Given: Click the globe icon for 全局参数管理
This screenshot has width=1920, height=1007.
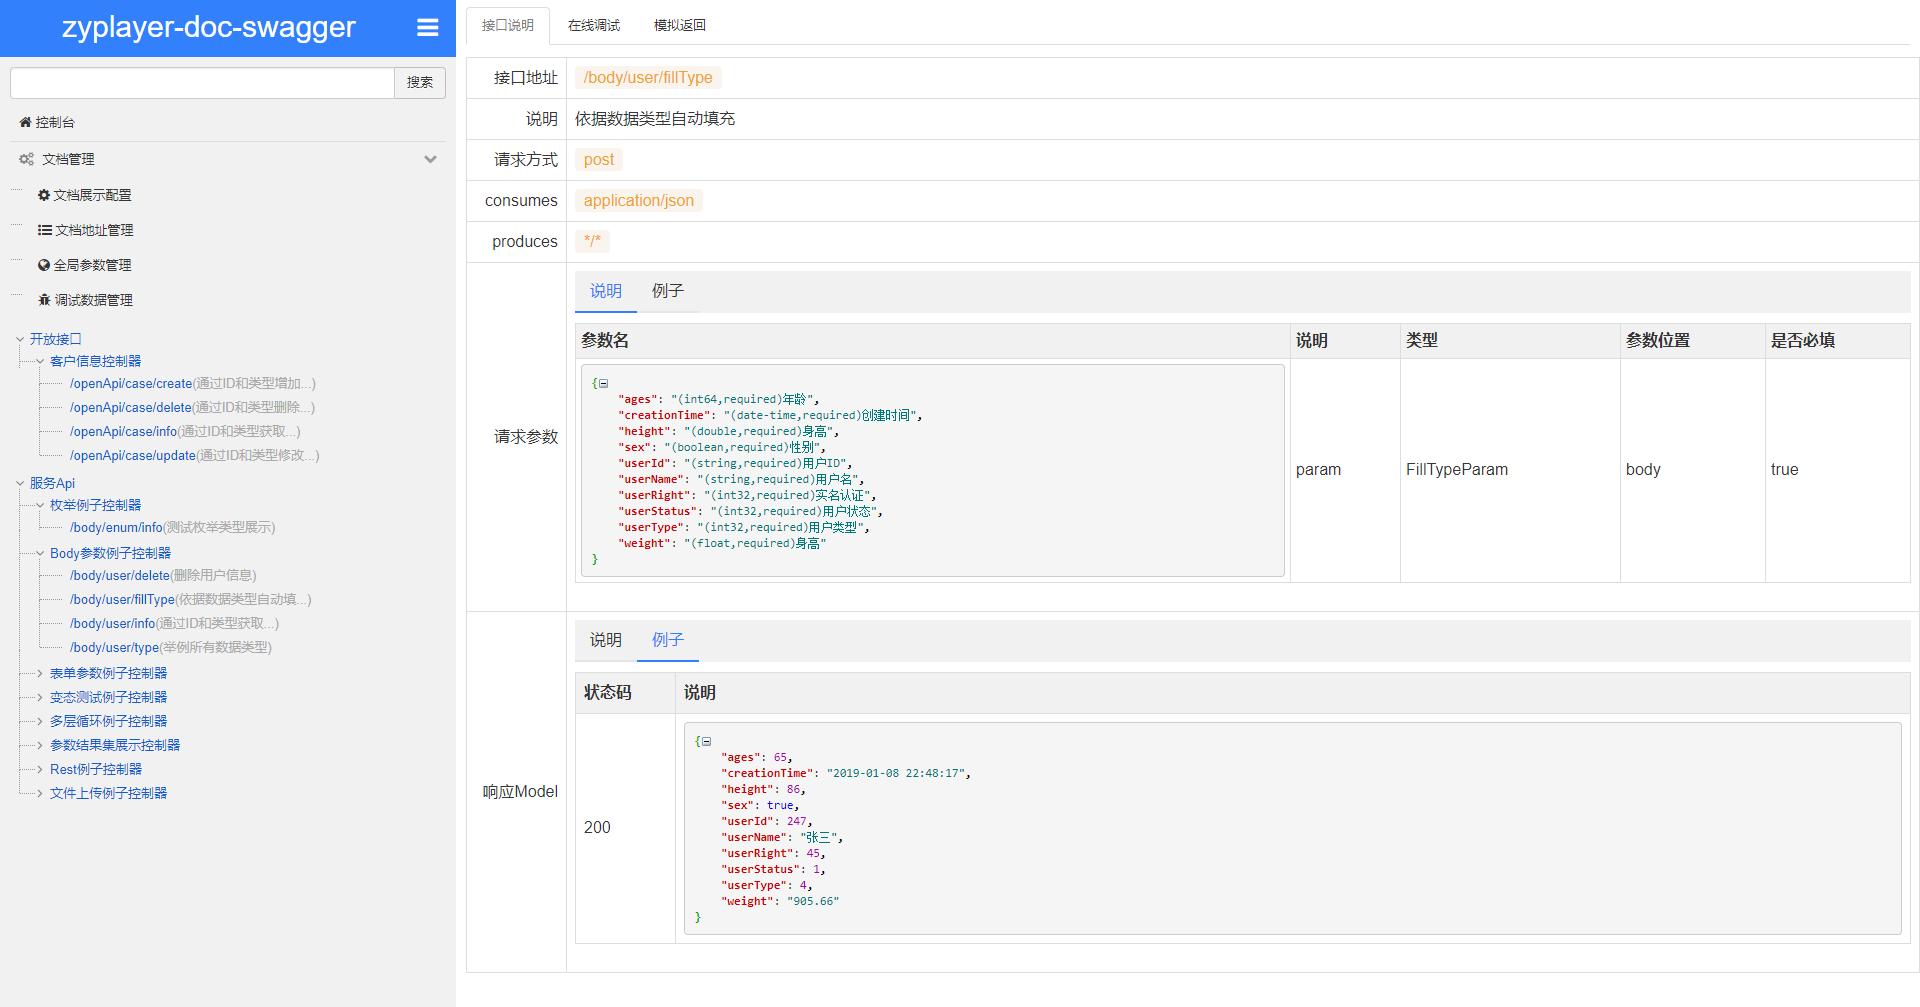Looking at the screenshot, I should (x=44, y=265).
